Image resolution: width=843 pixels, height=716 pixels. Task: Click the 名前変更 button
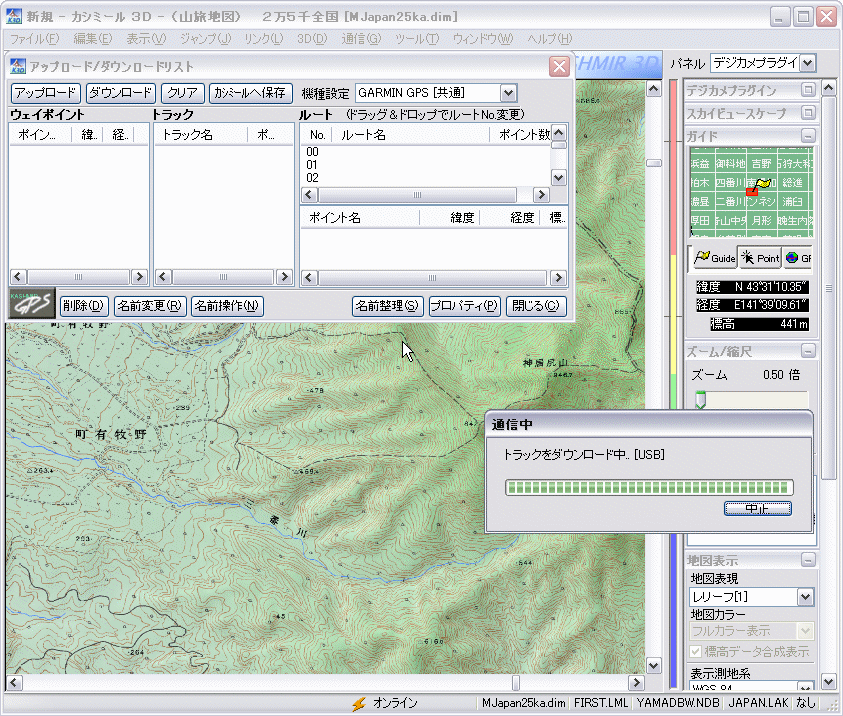coord(150,306)
